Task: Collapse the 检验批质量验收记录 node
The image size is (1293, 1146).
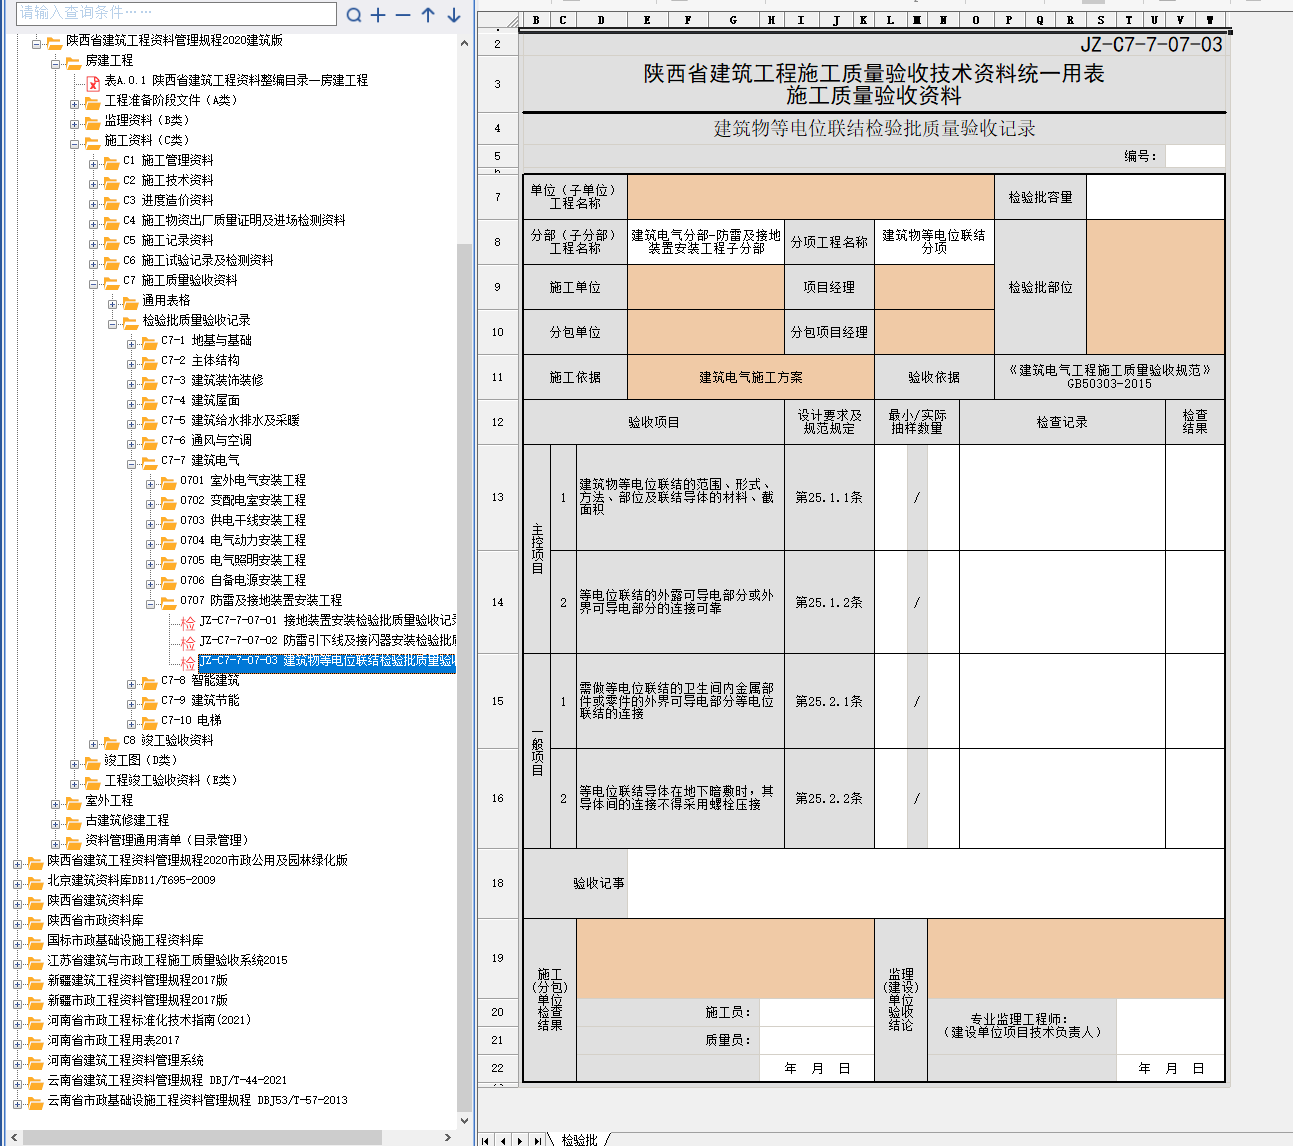Action: [112, 324]
